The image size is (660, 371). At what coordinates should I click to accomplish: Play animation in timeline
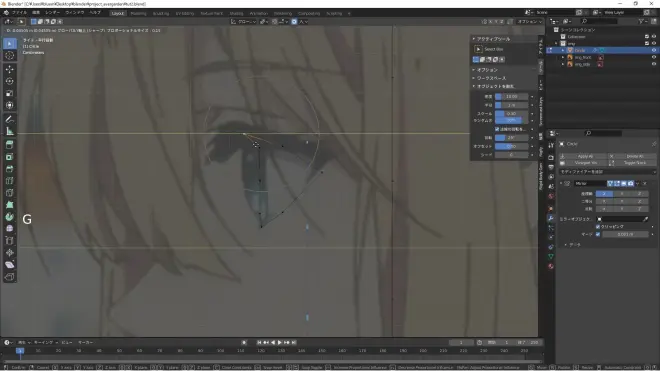[x=280, y=342]
